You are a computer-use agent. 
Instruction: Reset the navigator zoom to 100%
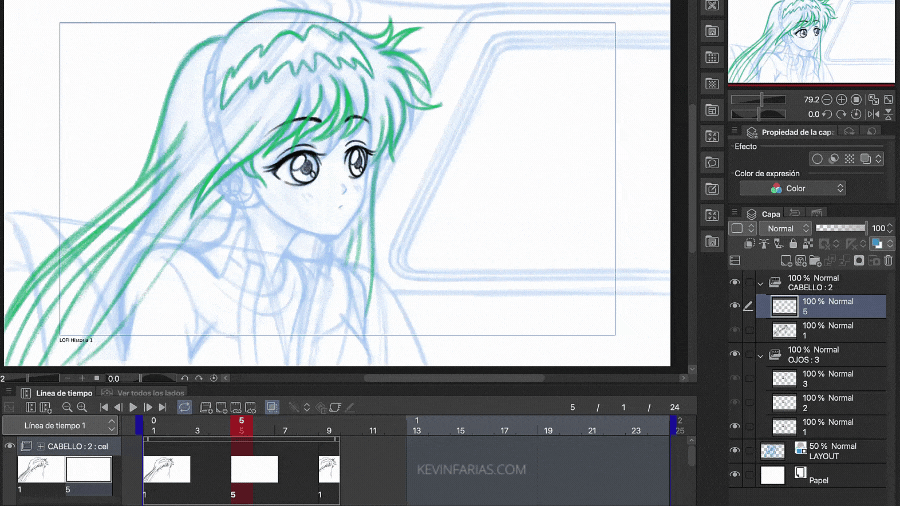(x=856, y=100)
